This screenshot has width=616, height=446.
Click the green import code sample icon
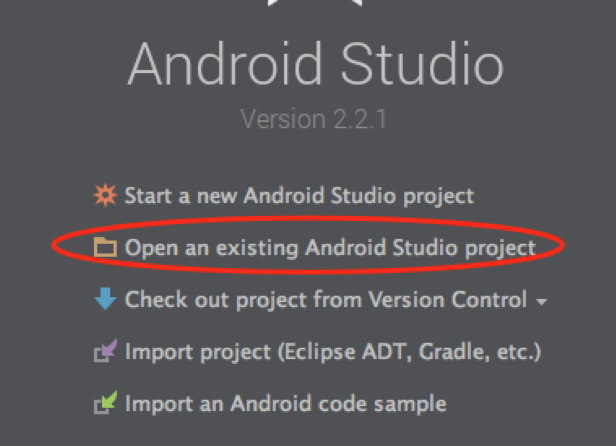(105, 402)
